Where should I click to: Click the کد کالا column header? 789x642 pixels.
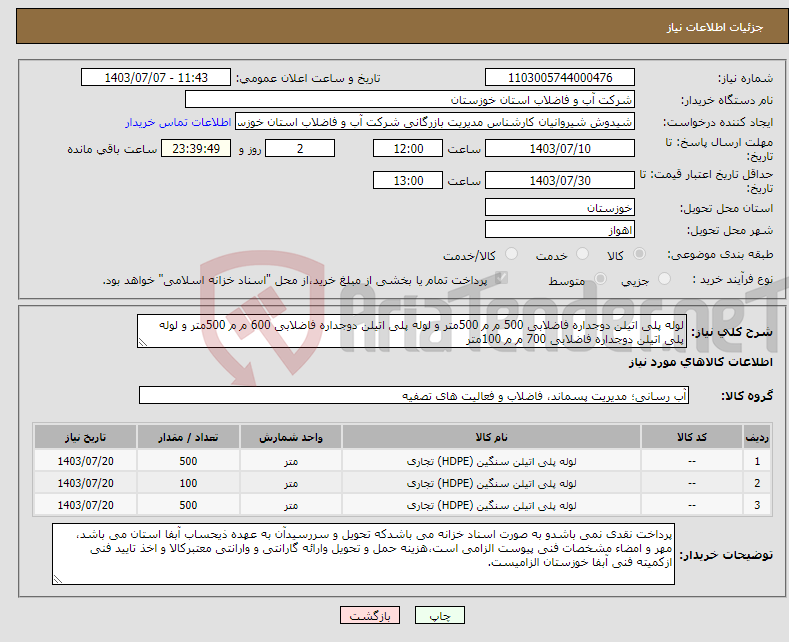pos(692,437)
